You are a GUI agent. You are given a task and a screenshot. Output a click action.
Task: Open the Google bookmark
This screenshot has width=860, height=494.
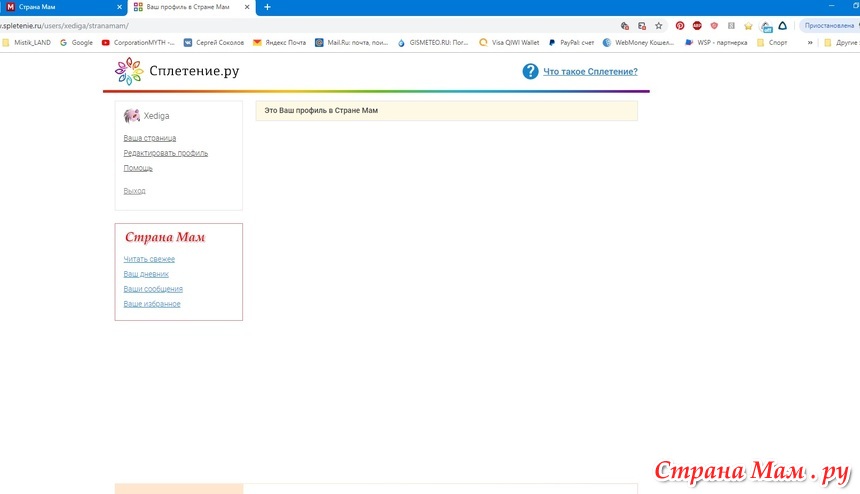click(76, 42)
